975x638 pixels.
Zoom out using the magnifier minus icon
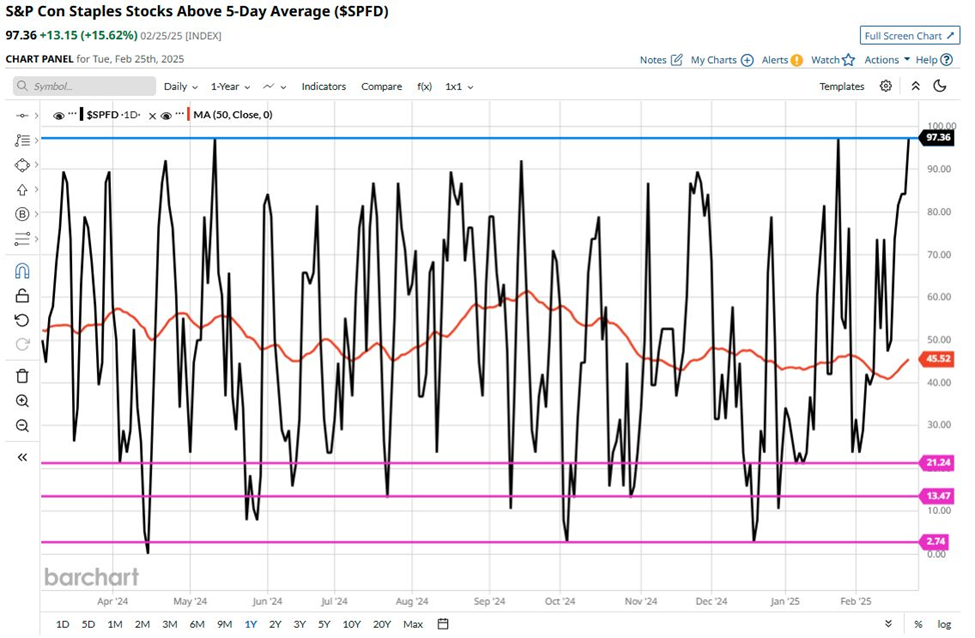[x=22, y=426]
